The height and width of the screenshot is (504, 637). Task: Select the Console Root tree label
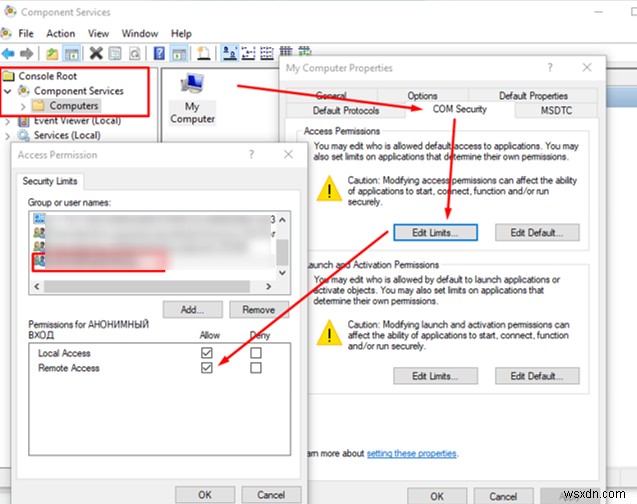[48, 76]
